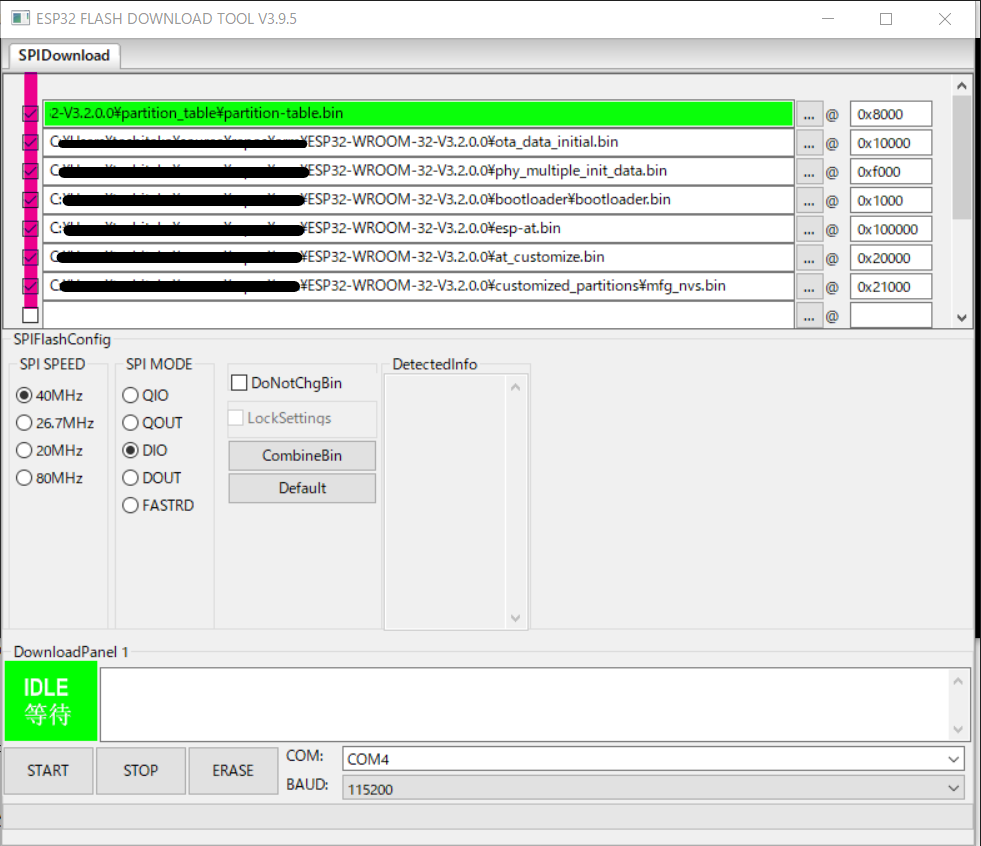The image size is (981, 846).
Task: Minimize the Flash Download Tool window
Action: pyautogui.click(x=828, y=19)
